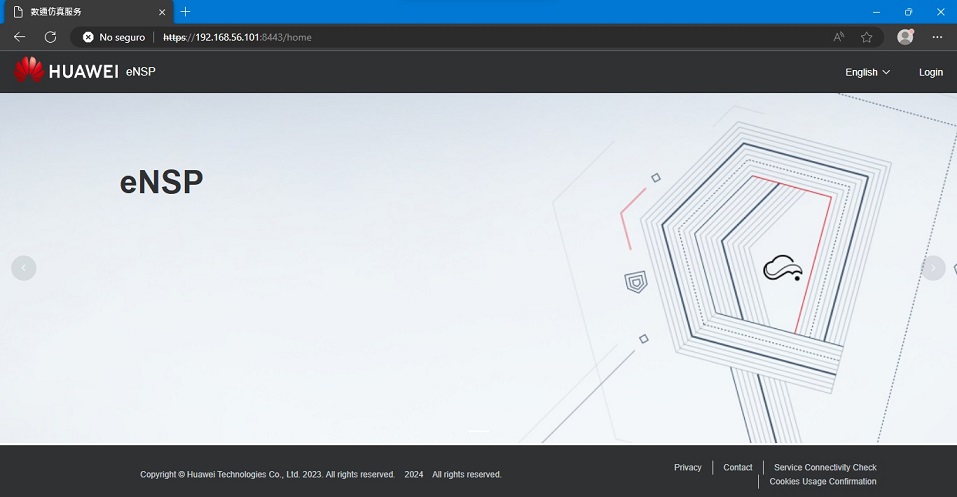The width and height of the screenshot is (957, 497).
Task: Reload the page with refresh icon
Action: [50, 37]
